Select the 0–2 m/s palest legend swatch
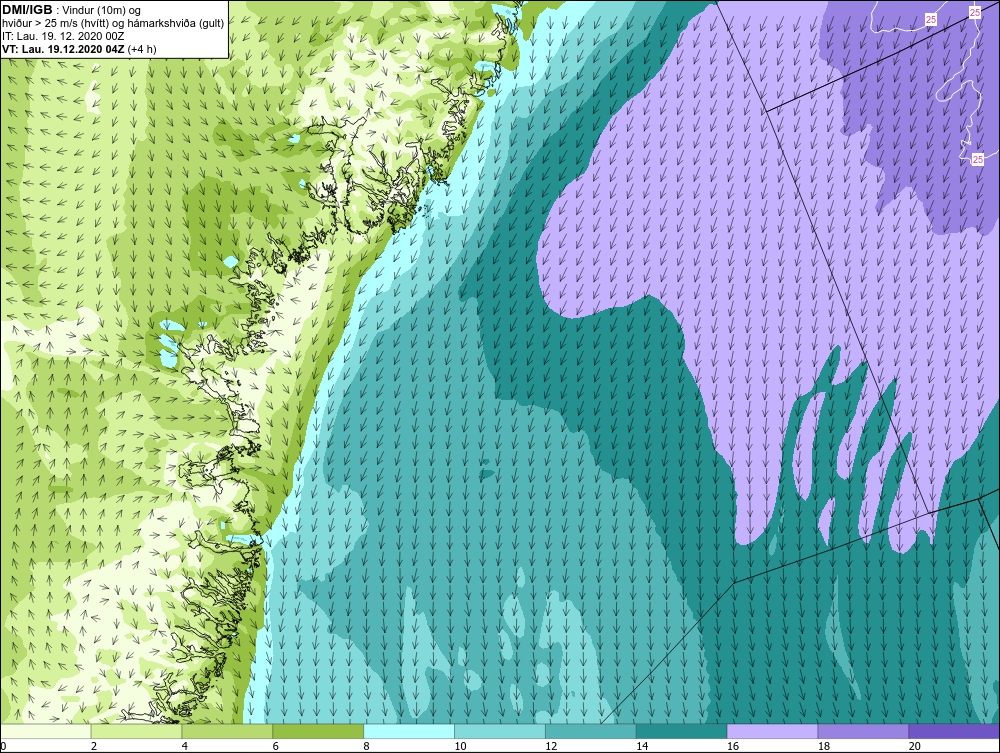Image resolution: width=1000 pixels, height=753 pixels. [46, 731]
